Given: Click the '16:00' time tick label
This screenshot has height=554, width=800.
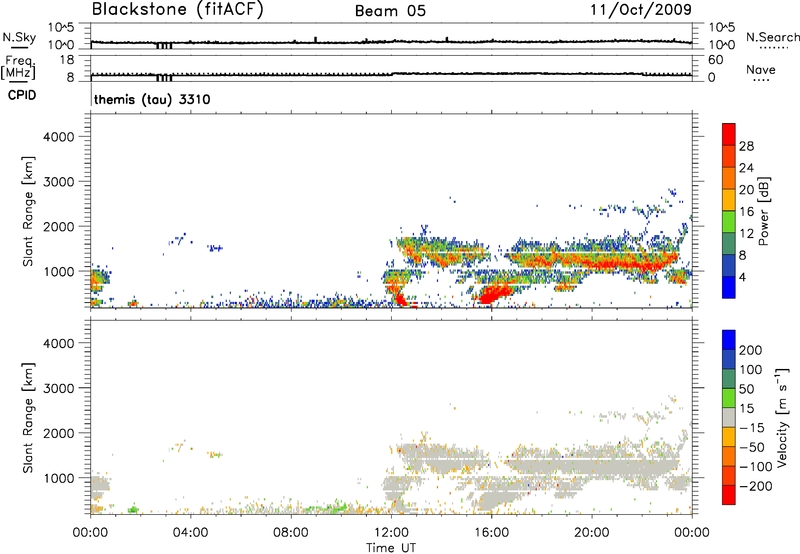Looking at the screenshot, I should 491,533.
